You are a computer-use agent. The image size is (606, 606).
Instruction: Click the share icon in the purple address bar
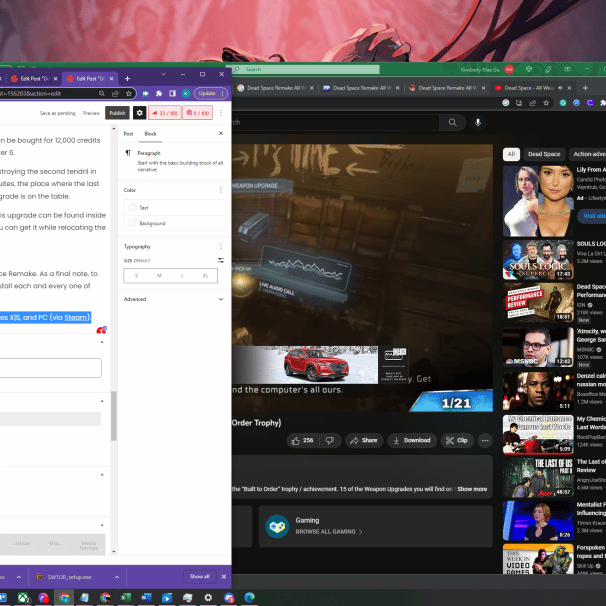point(115,93)
